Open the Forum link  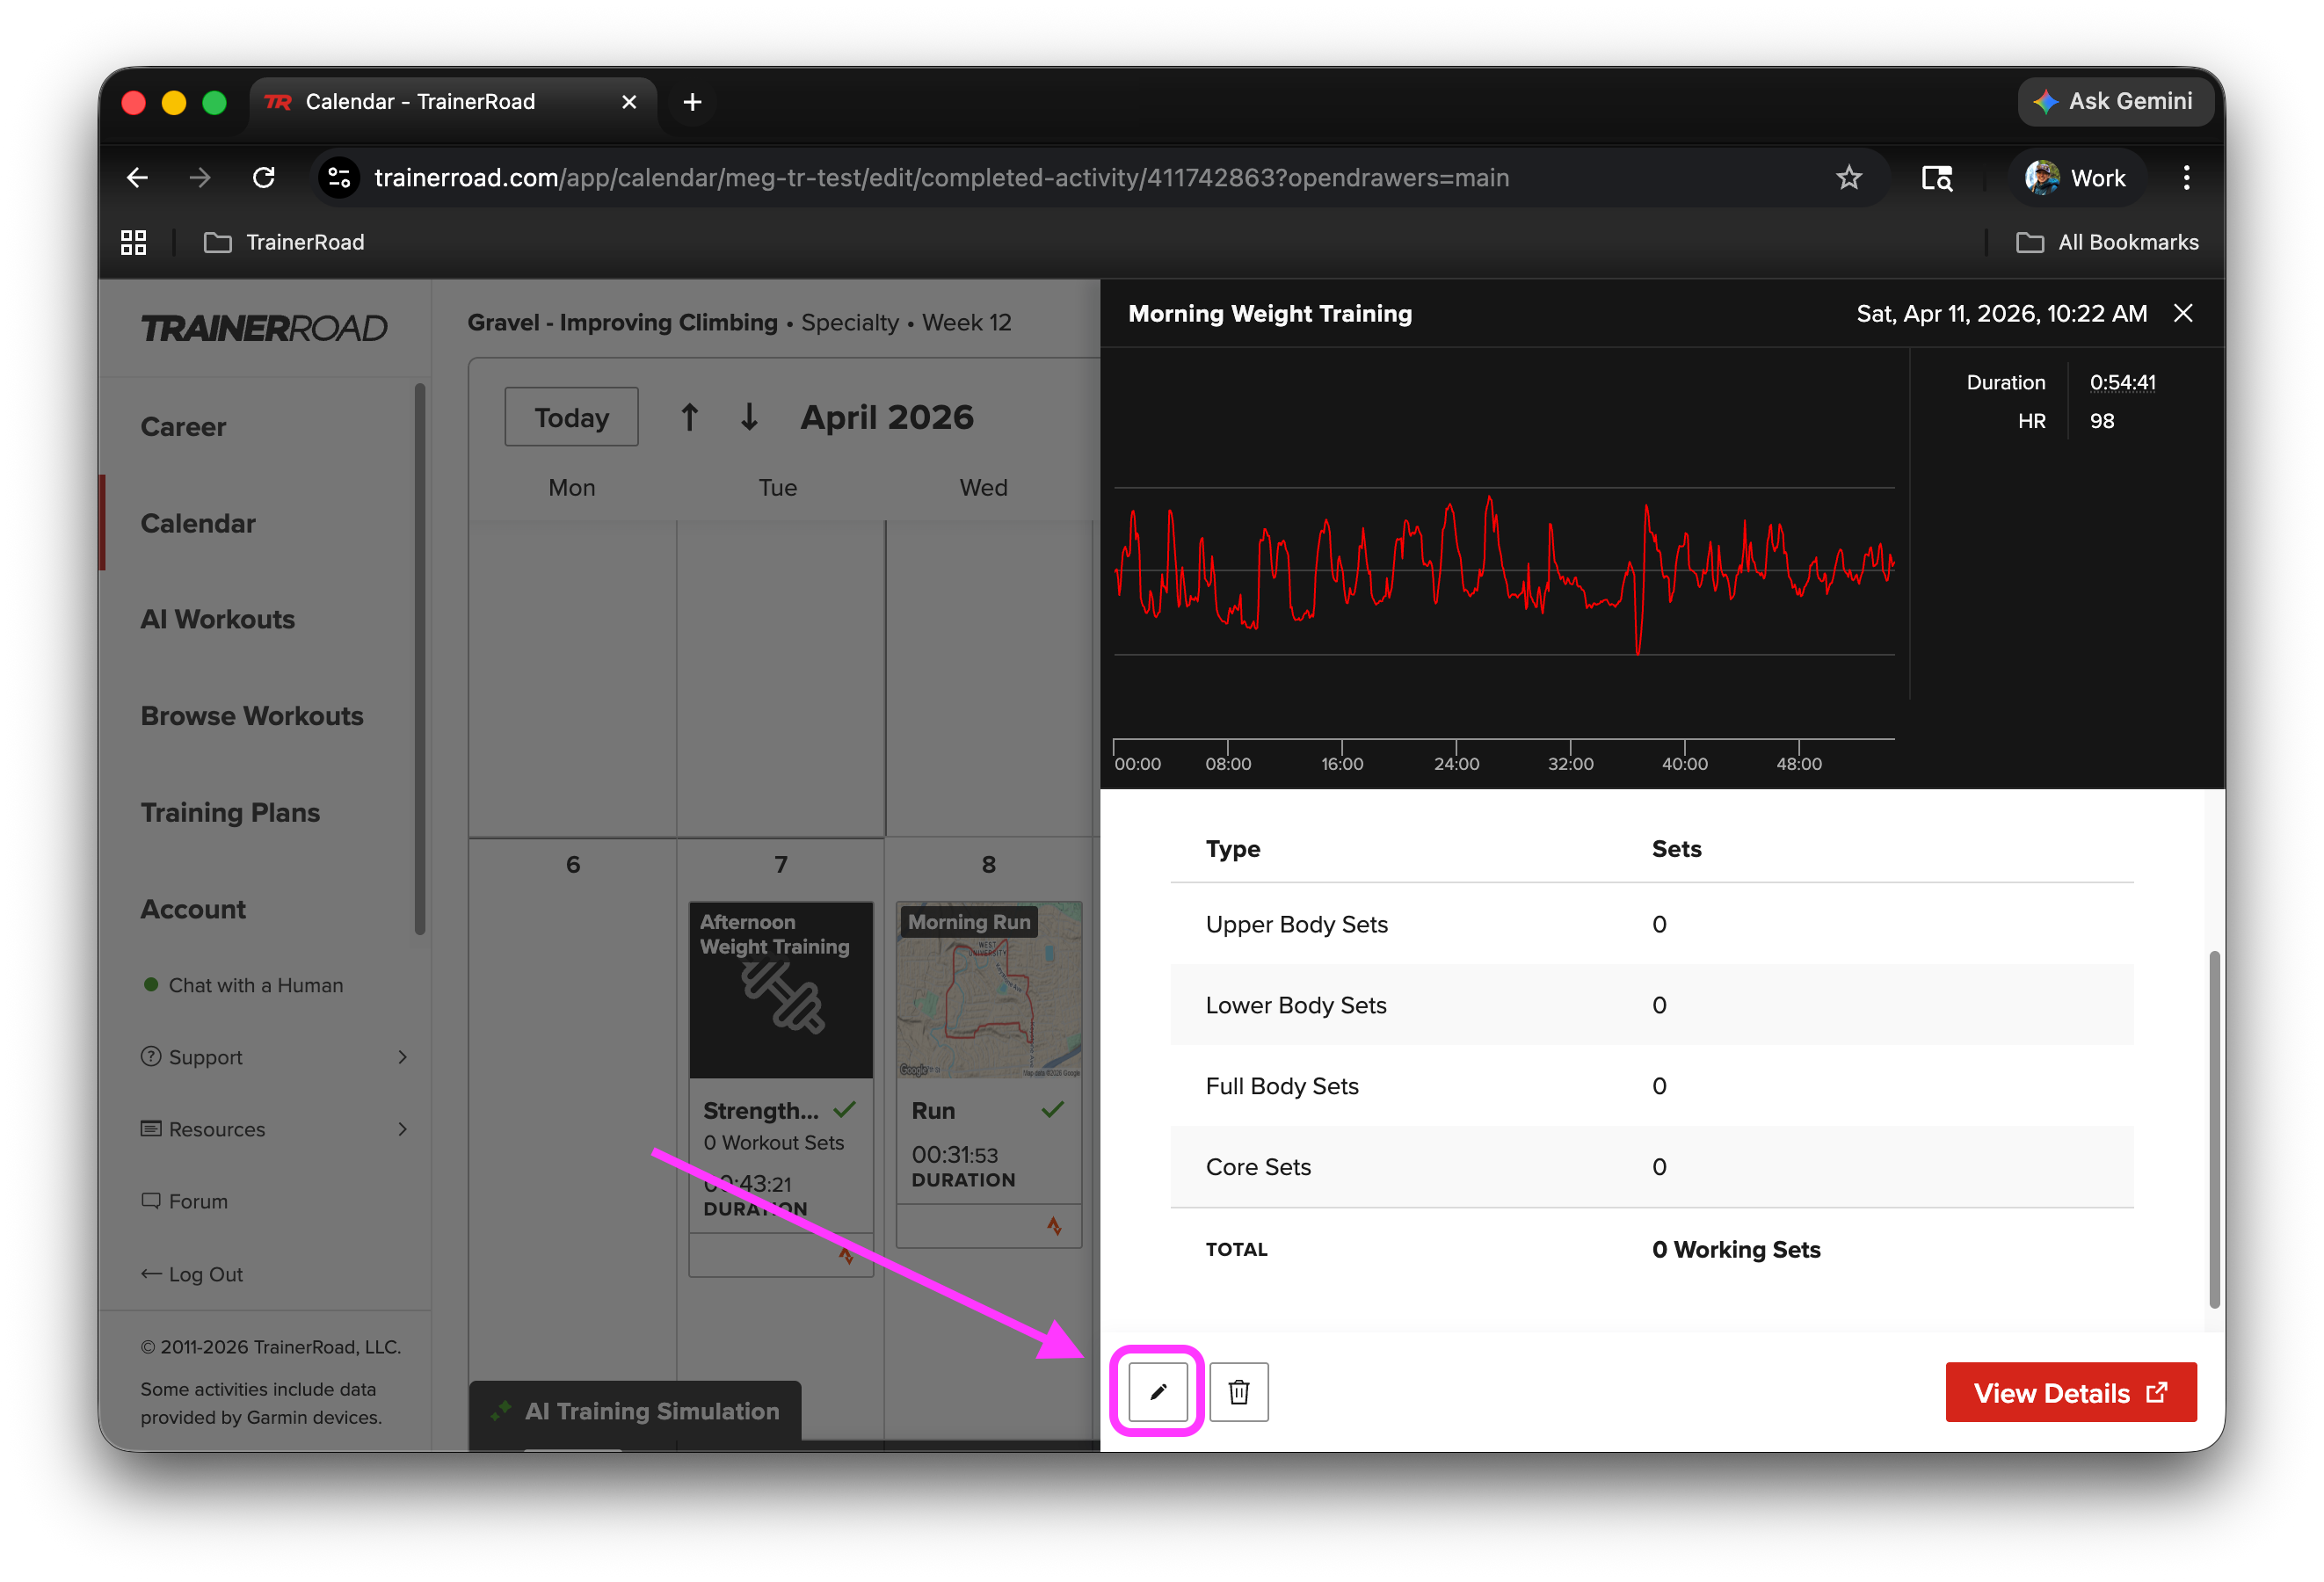[x=185, y=1201]
